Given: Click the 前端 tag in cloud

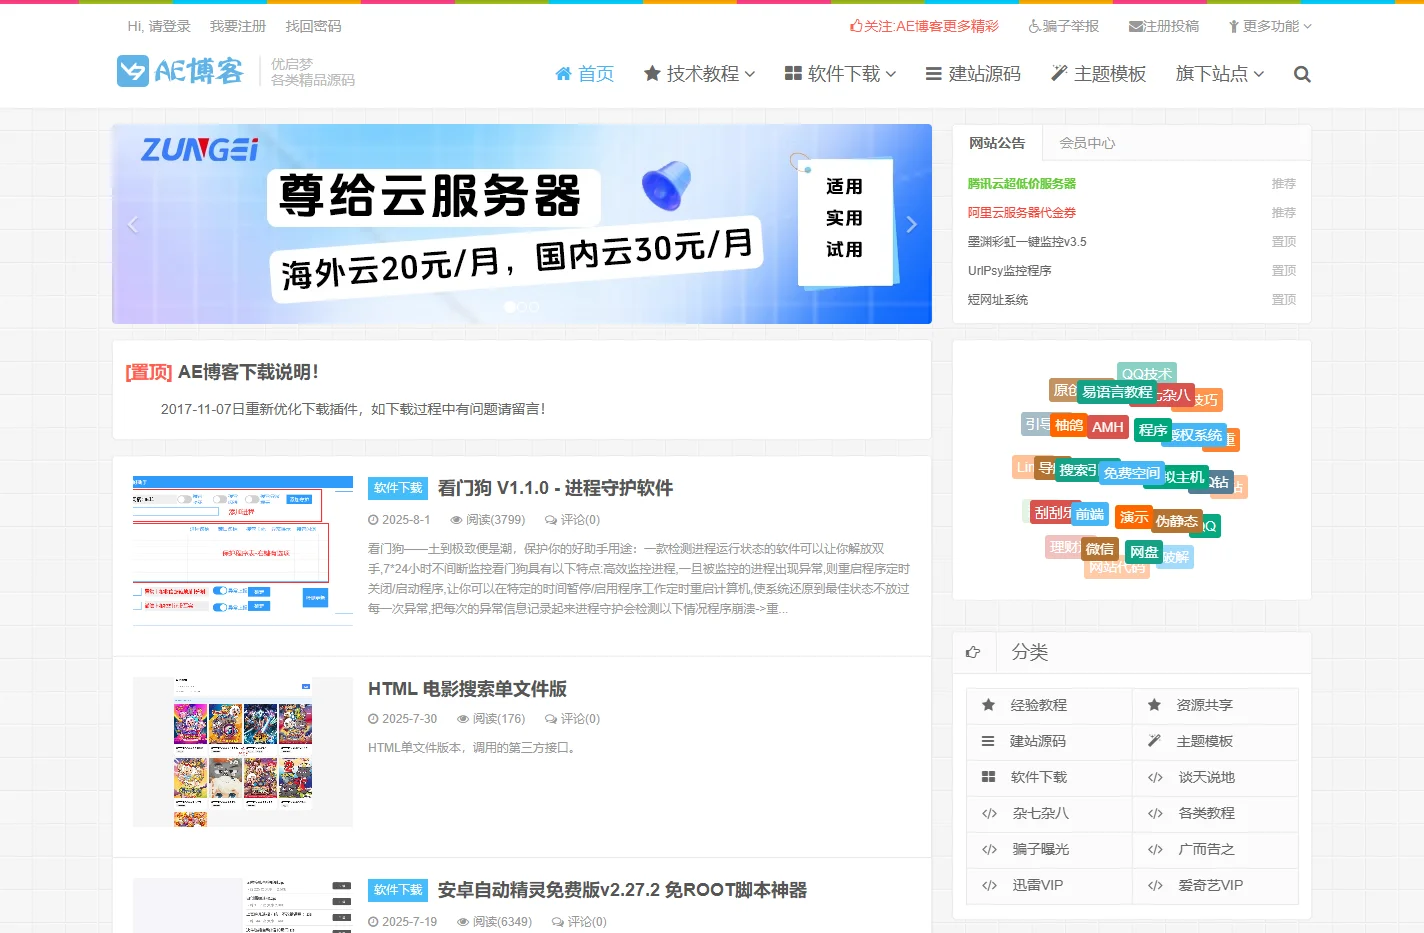Looking at the screenshot, I should (1090, 514).
